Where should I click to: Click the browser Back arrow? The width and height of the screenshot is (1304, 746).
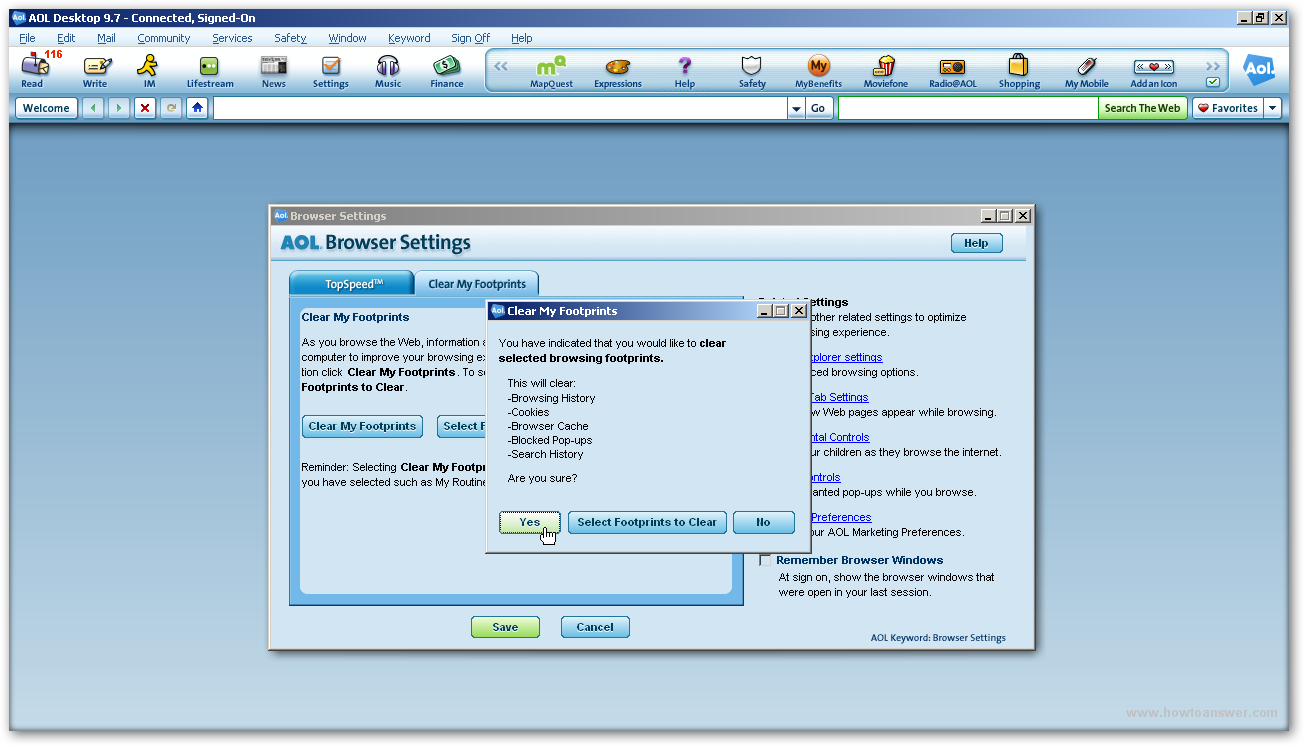pos(93,108)
